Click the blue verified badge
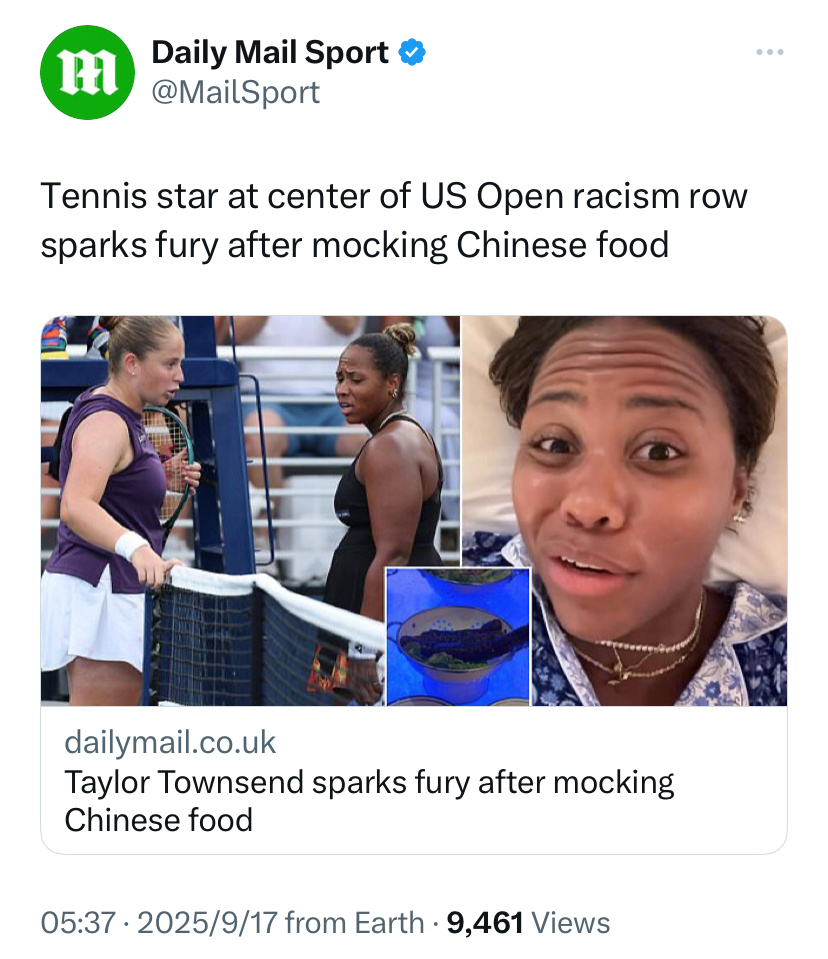The width and height of the screenshot is (828, 959). point(412,52)
